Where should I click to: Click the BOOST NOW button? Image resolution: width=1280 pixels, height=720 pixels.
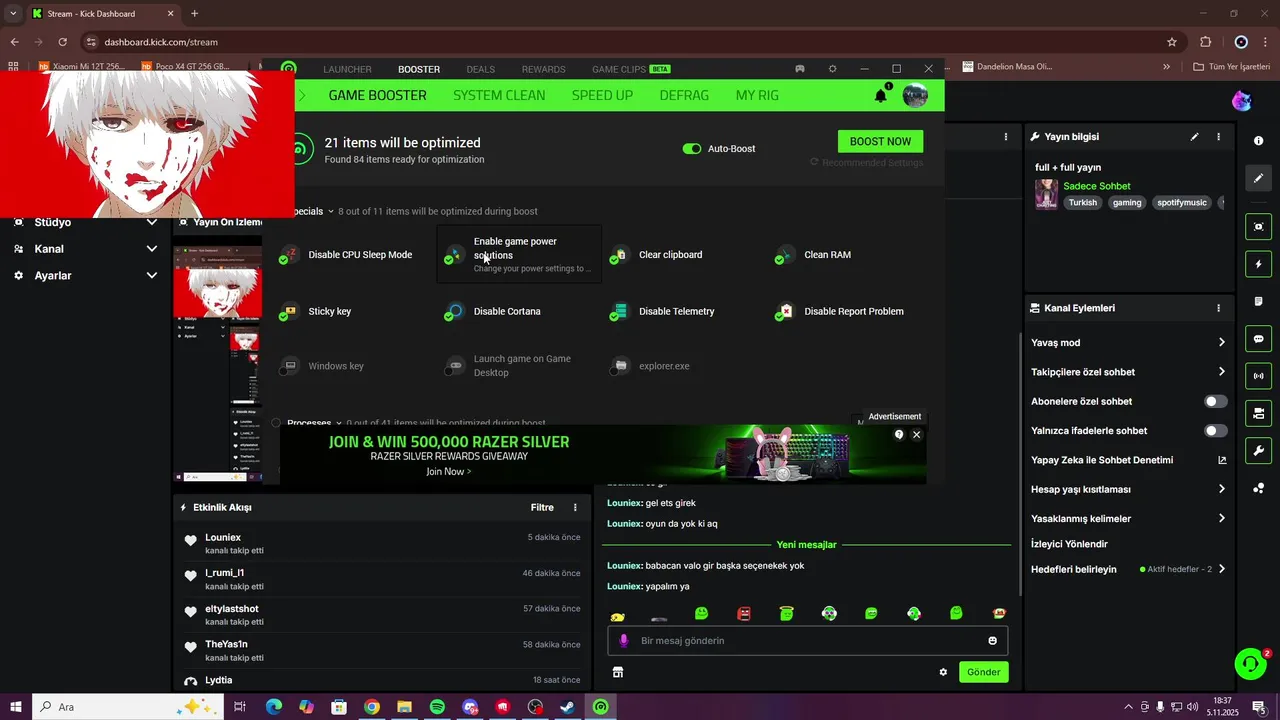pyautogui.click(x=880, y=142)
